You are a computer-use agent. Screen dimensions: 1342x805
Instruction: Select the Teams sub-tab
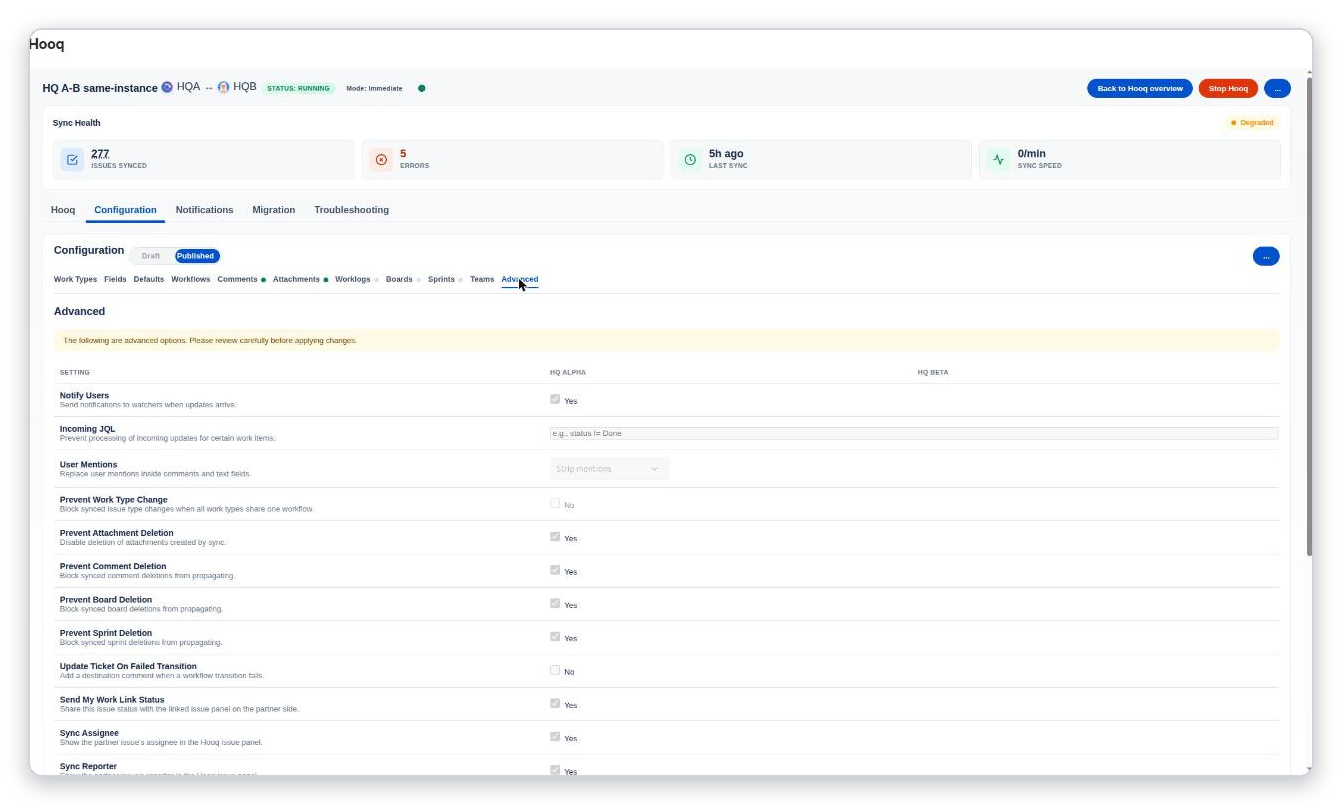482,279
